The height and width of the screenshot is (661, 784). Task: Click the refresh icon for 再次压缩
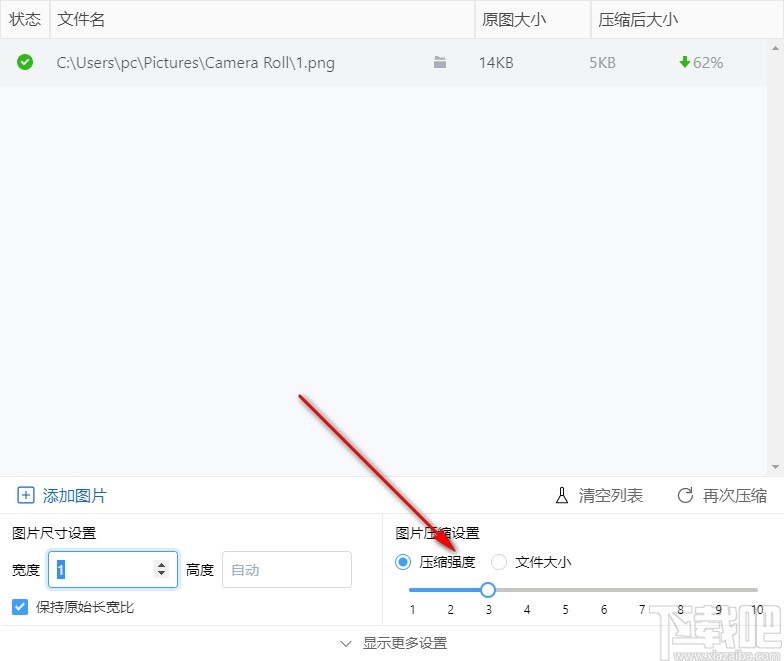(x=685, y=495)
